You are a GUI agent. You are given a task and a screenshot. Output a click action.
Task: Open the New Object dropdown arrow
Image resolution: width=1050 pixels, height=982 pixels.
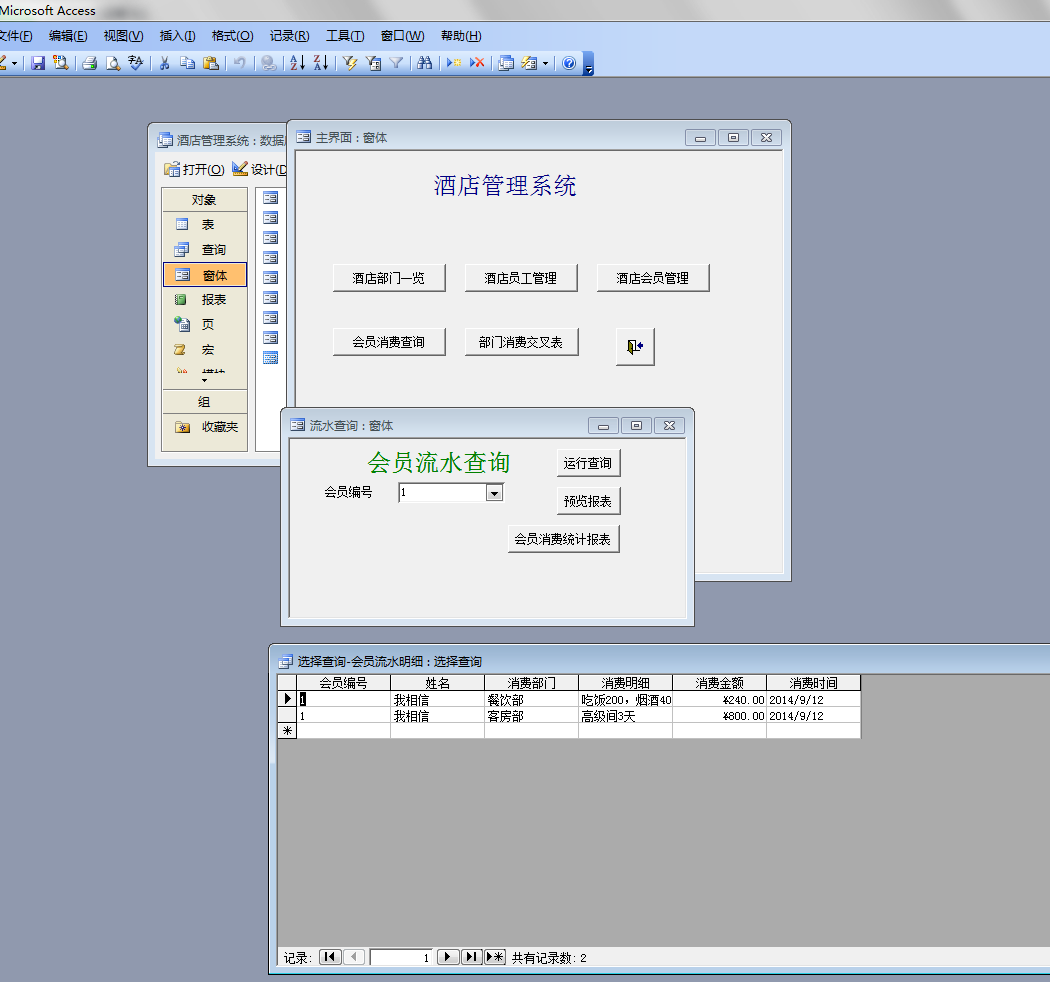click(x=545, y=64)
